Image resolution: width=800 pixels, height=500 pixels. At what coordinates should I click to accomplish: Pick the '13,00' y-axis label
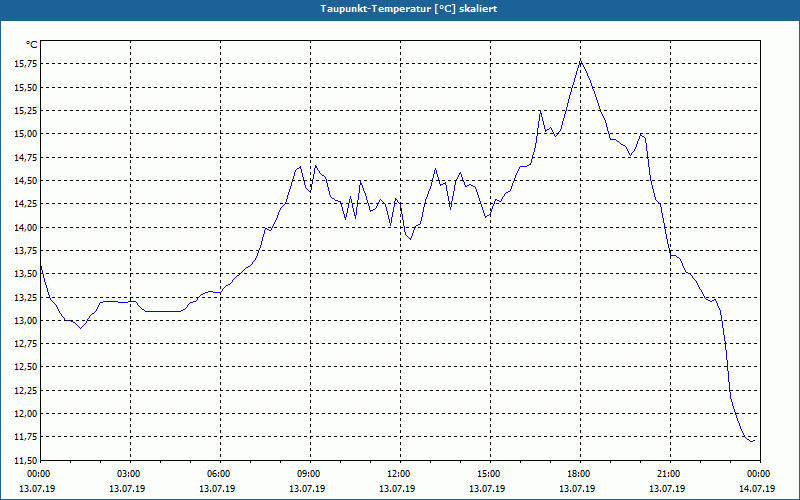click(x=26, y=320)
